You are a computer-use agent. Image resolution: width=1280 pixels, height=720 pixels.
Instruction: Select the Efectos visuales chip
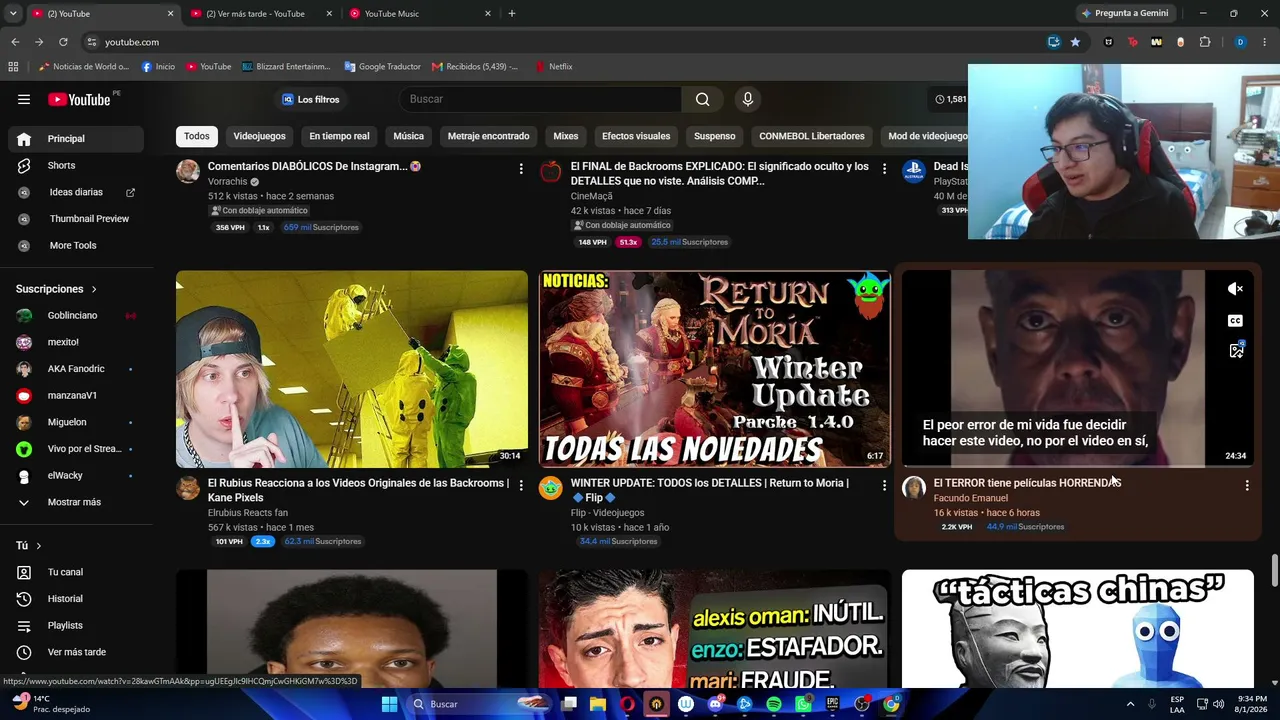point(636,136)
